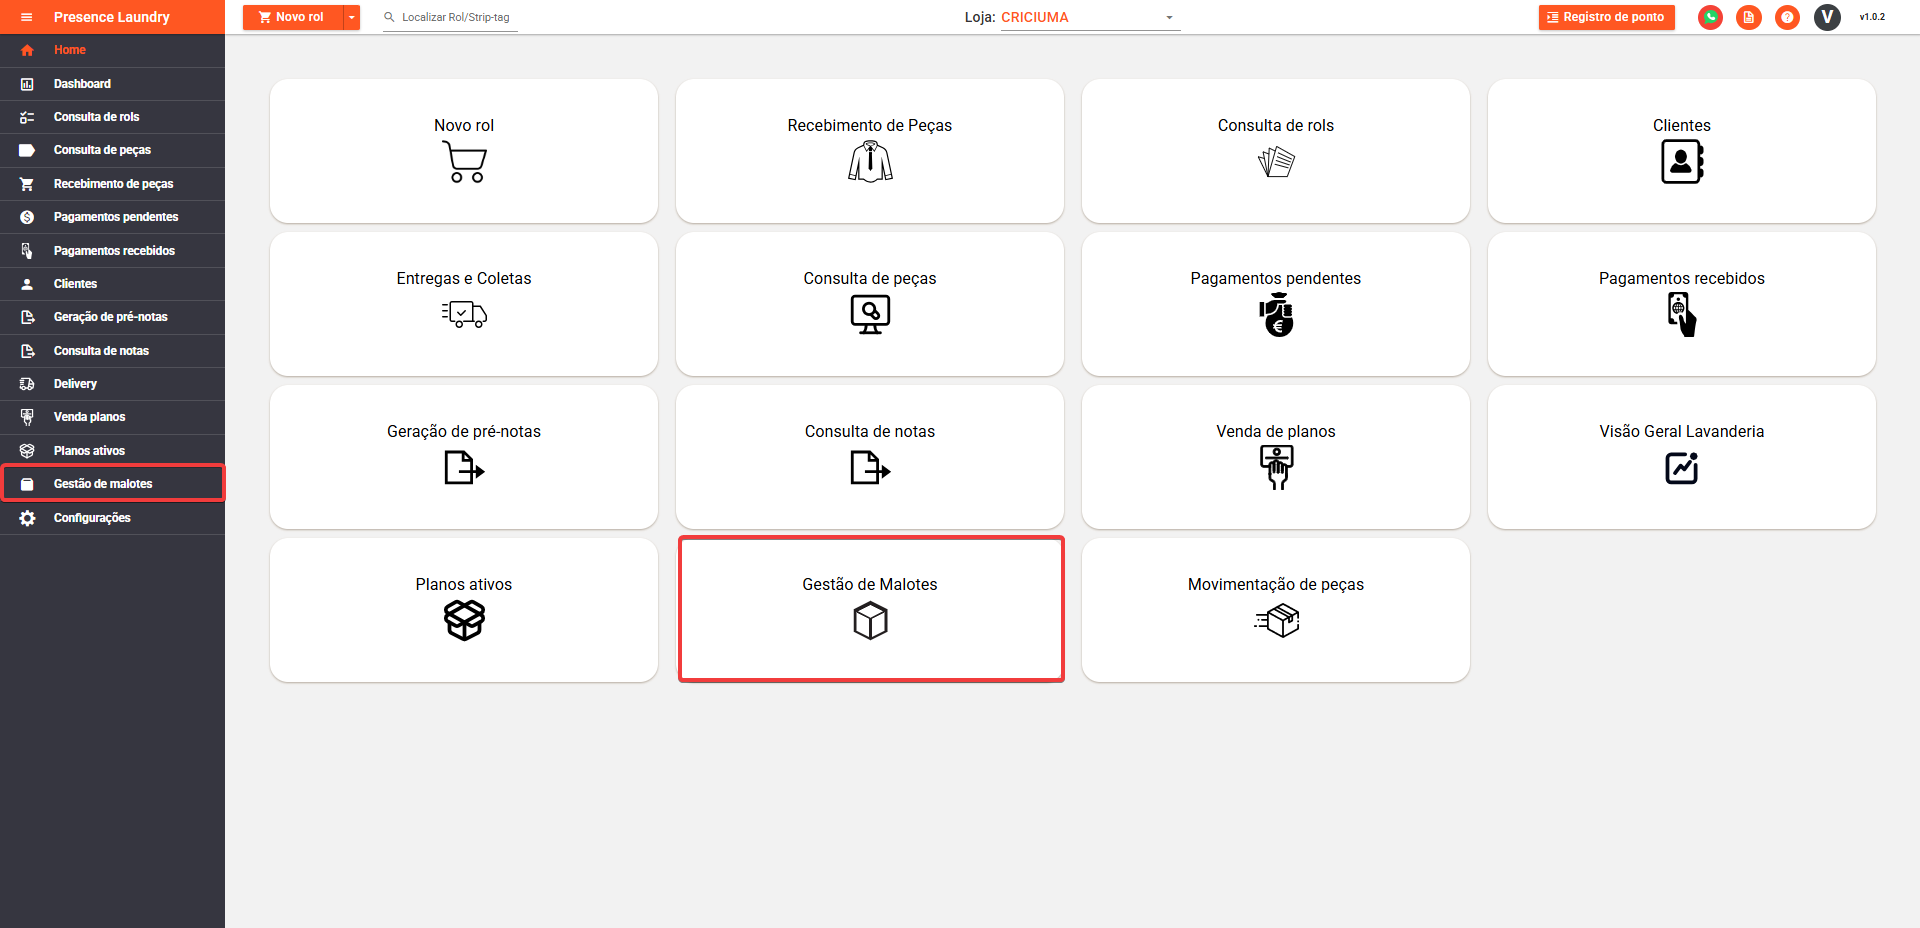Click the Registro de ponto button
Screen dimensions: 1920x928
coord(1606,17)
